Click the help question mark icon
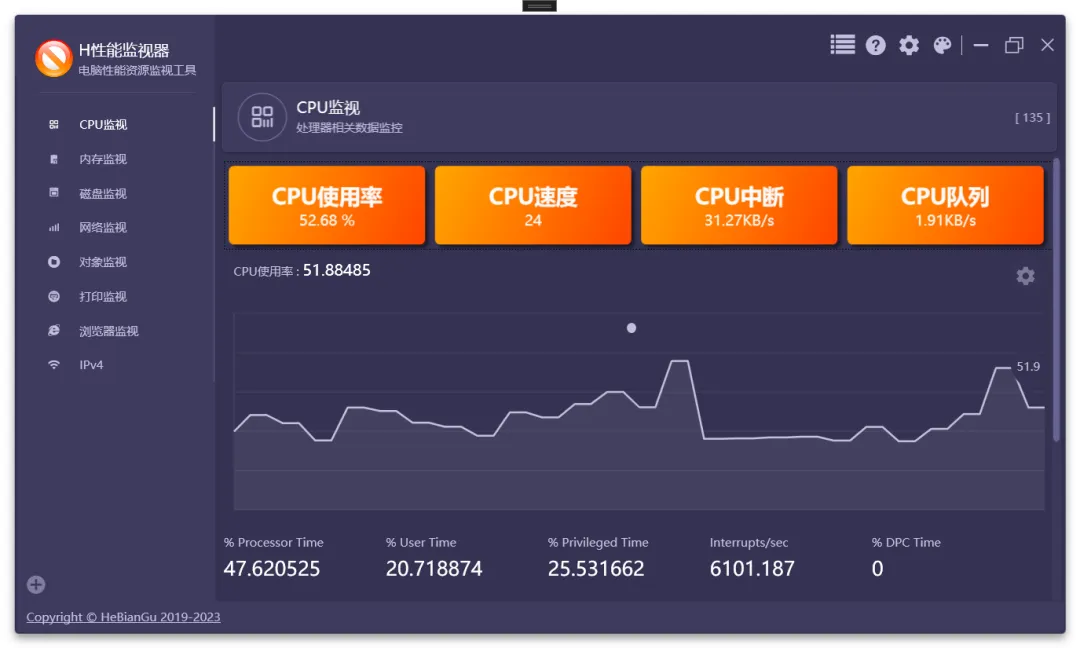 [x=876, y=45]
